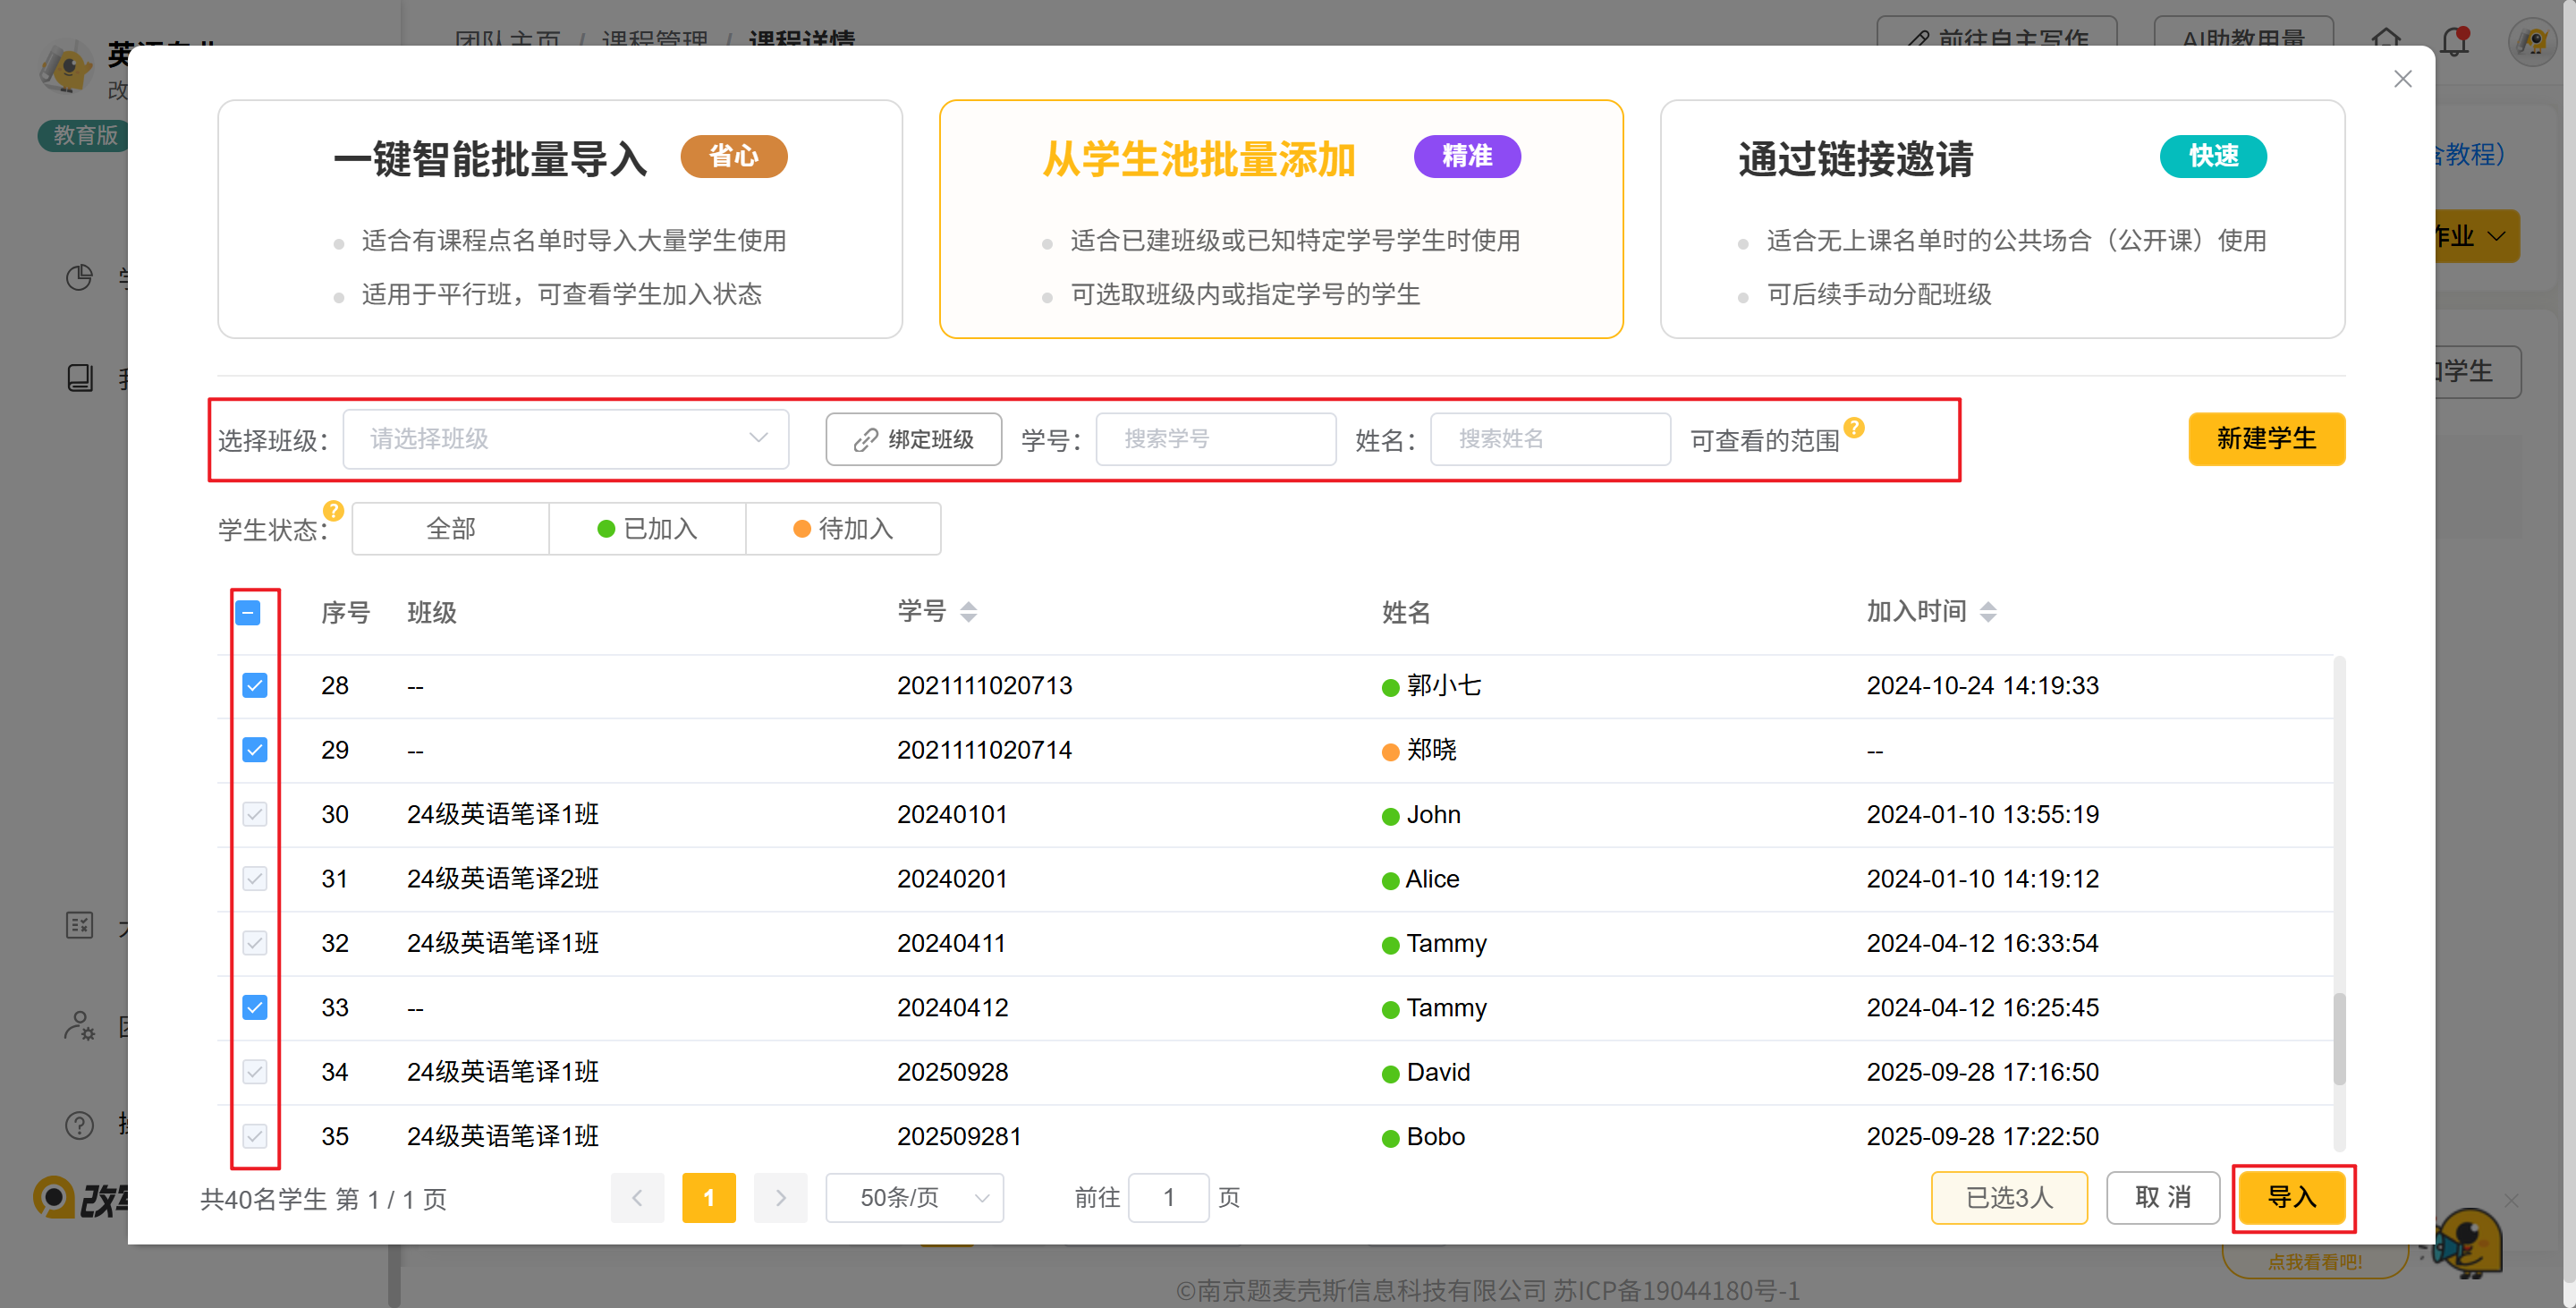Viewport: 2576px width, 1308px height.
Task: Click the 搜索学号 input field
Action: tap(1215, 439)
